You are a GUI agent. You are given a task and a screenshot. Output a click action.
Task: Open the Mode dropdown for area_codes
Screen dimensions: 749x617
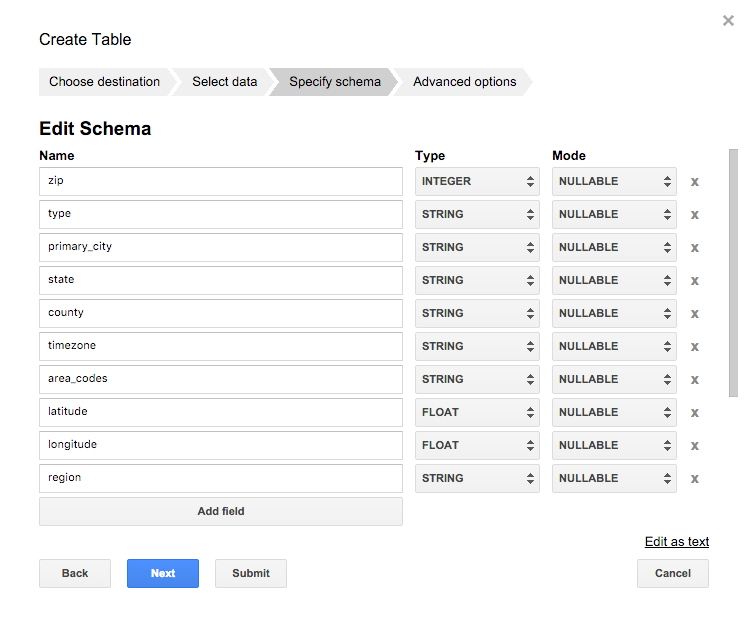pos(614,379)
